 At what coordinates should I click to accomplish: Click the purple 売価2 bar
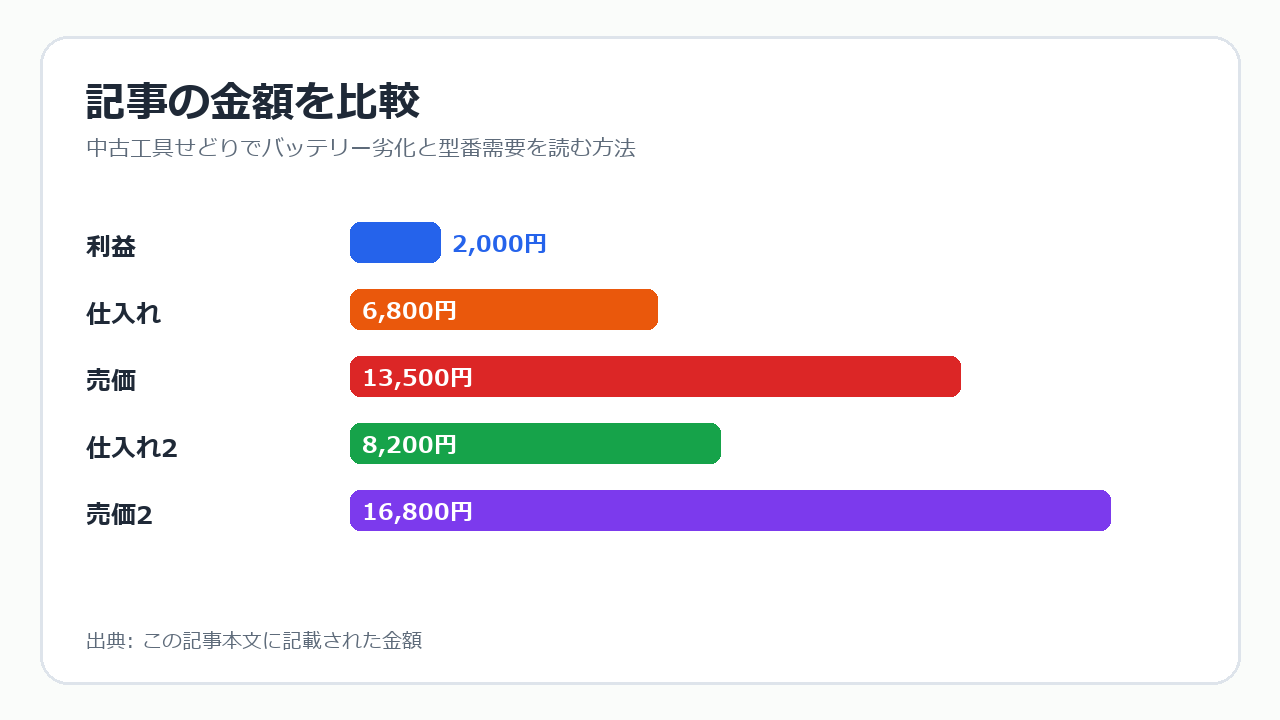click(x=730, y=511)
